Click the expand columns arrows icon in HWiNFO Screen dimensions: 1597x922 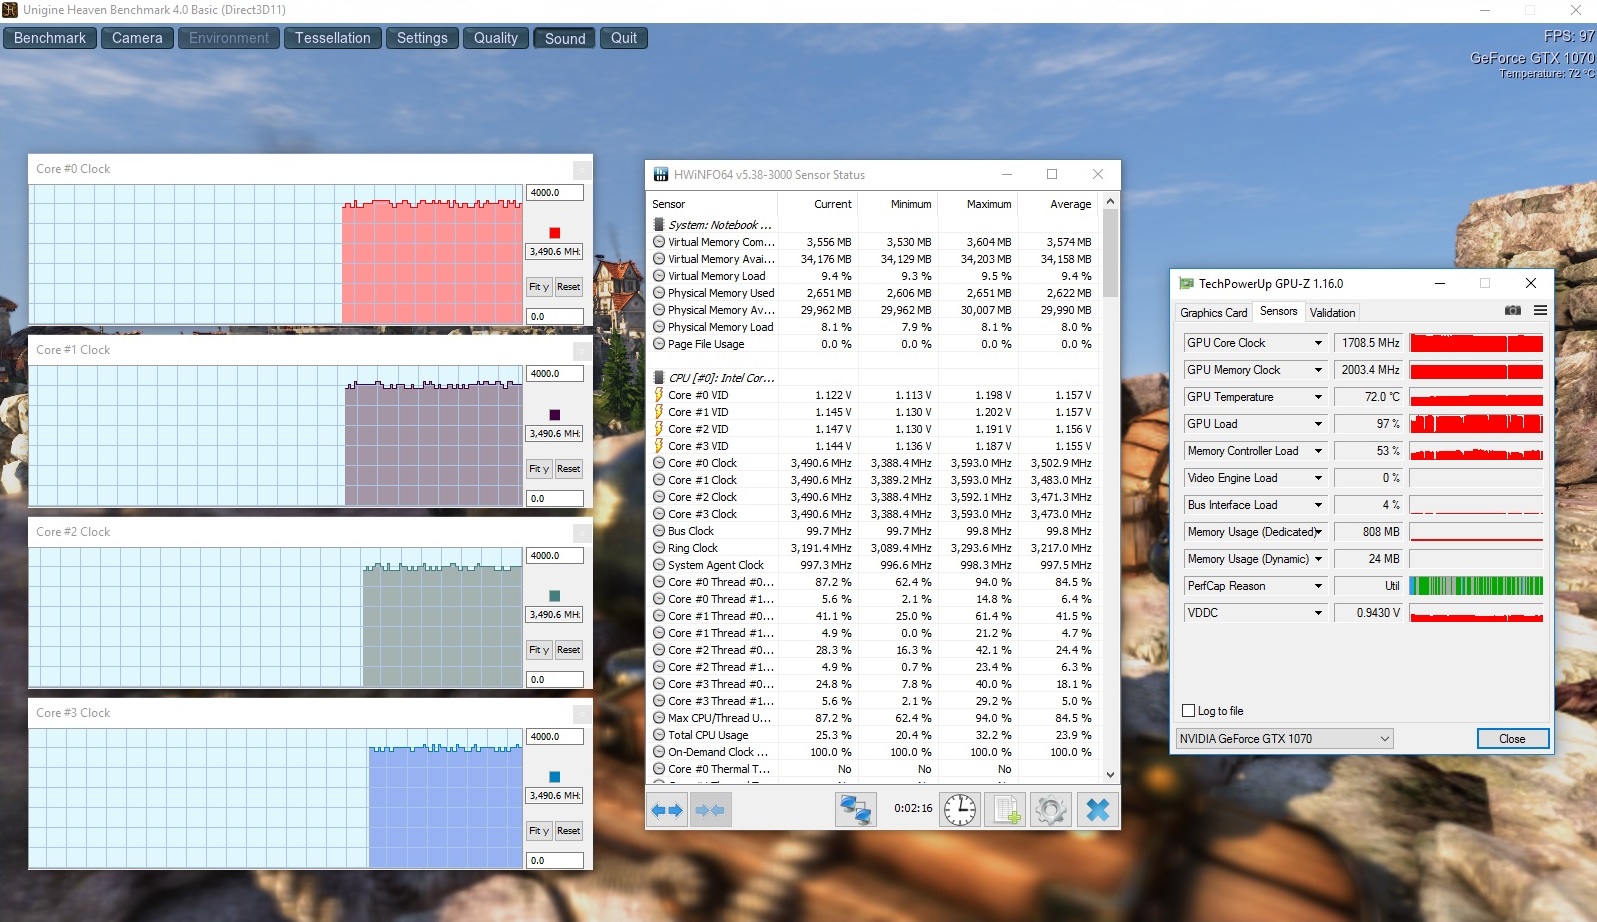(667, 810)
